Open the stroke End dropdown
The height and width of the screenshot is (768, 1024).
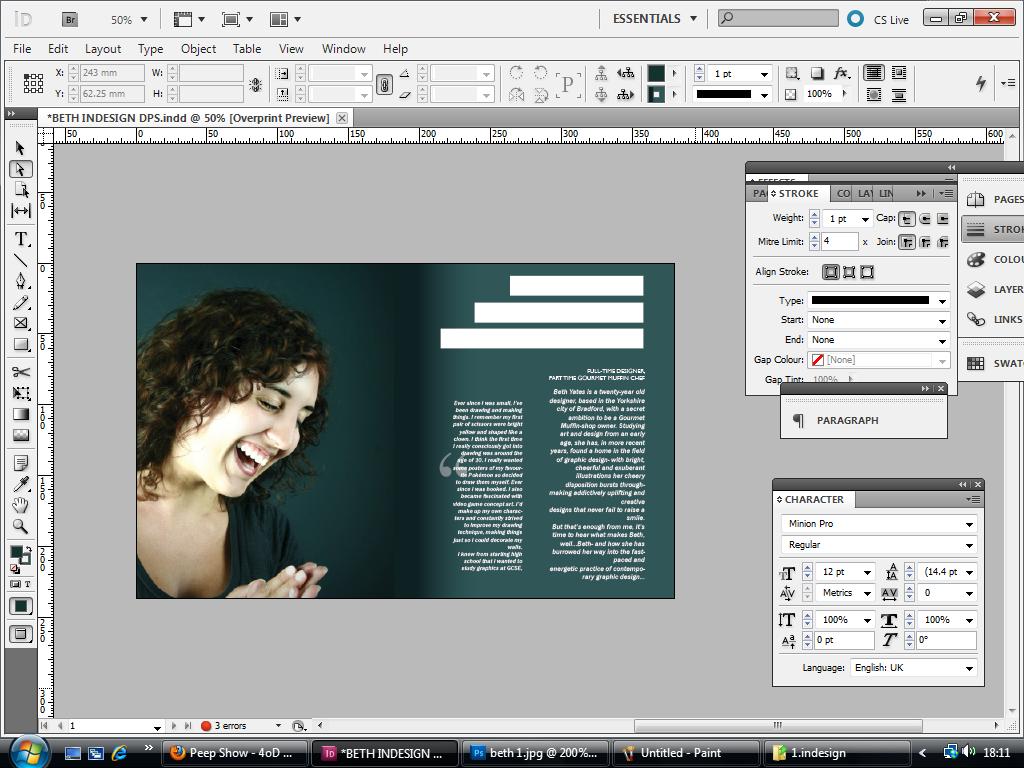click(x=940, y=340)
